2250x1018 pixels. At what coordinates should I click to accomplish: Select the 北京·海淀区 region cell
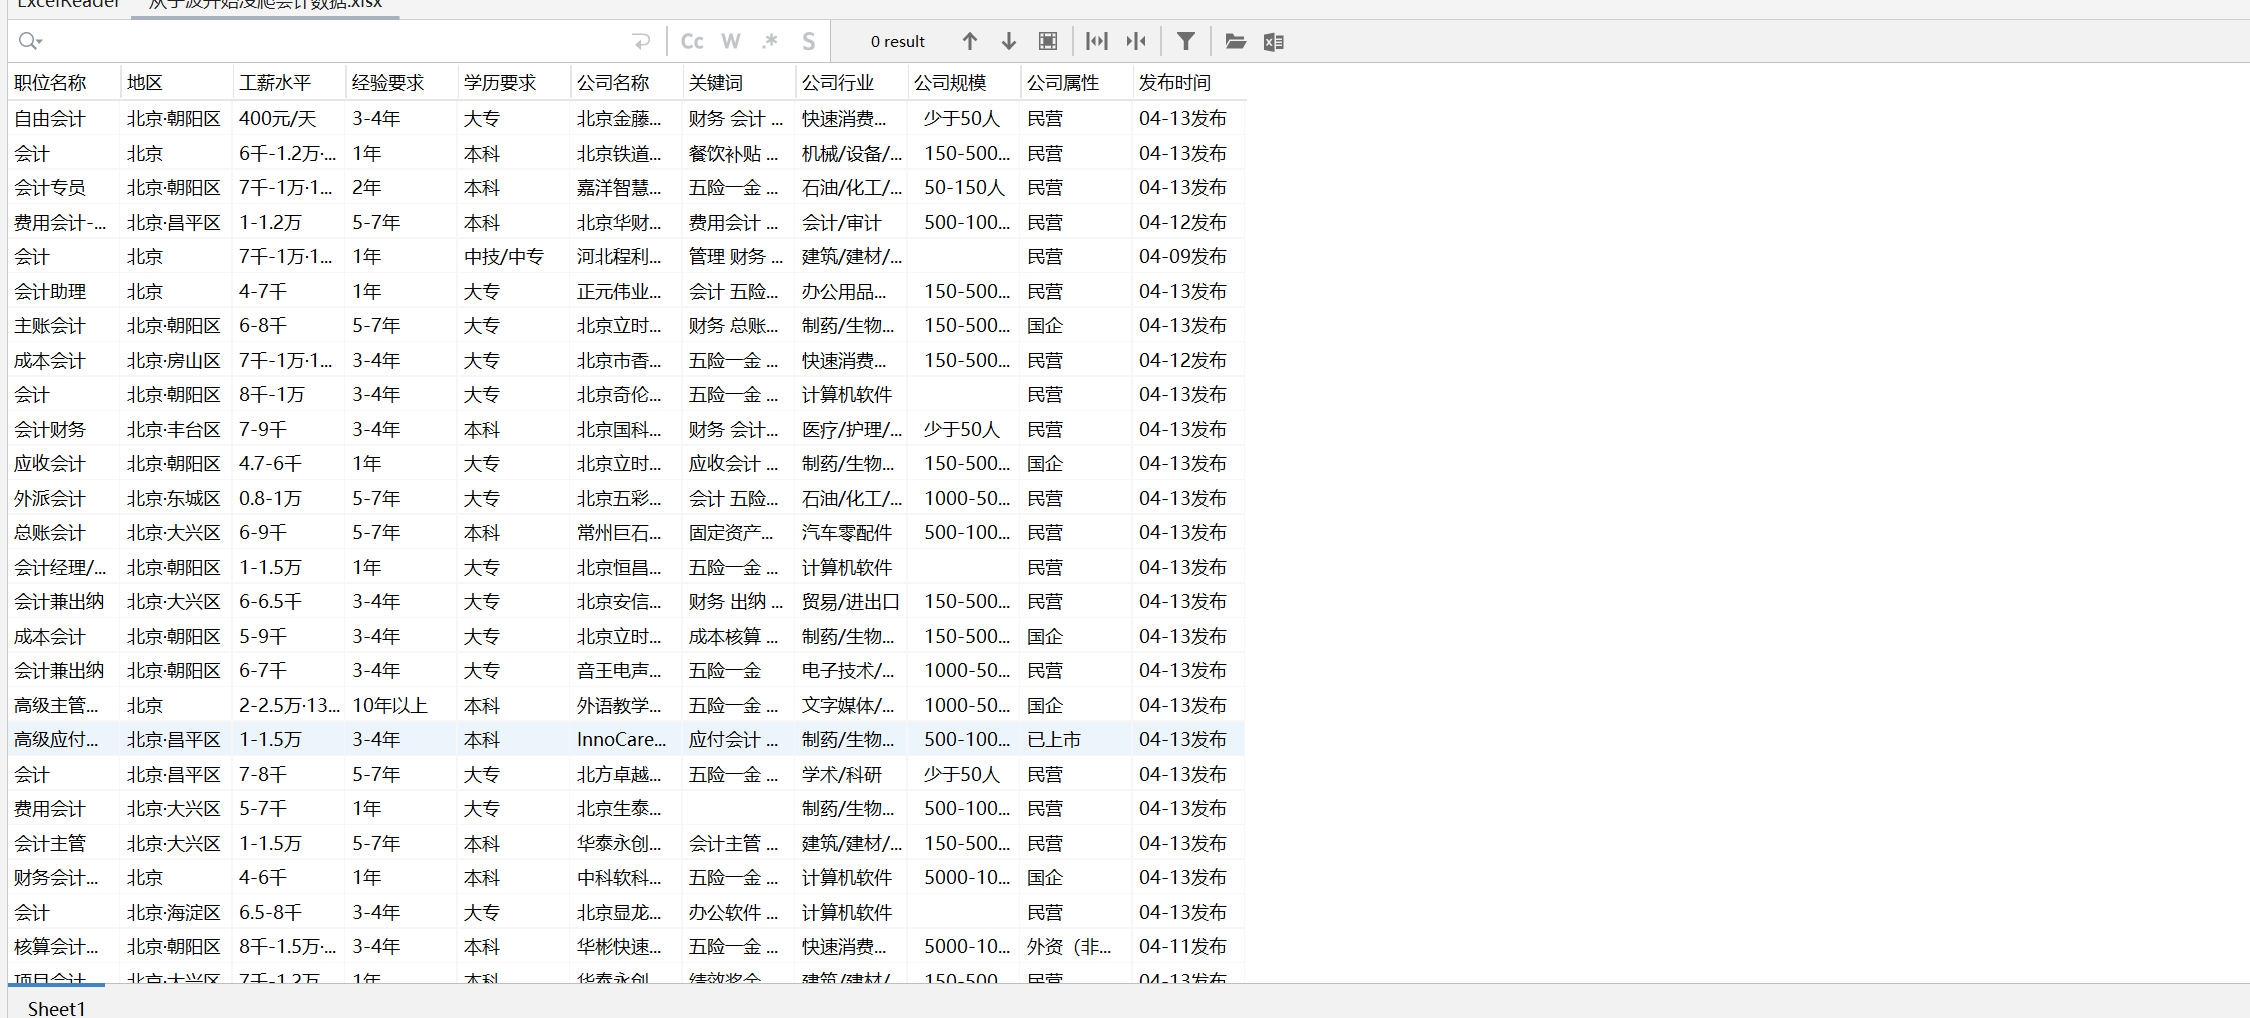pos(176,912)
